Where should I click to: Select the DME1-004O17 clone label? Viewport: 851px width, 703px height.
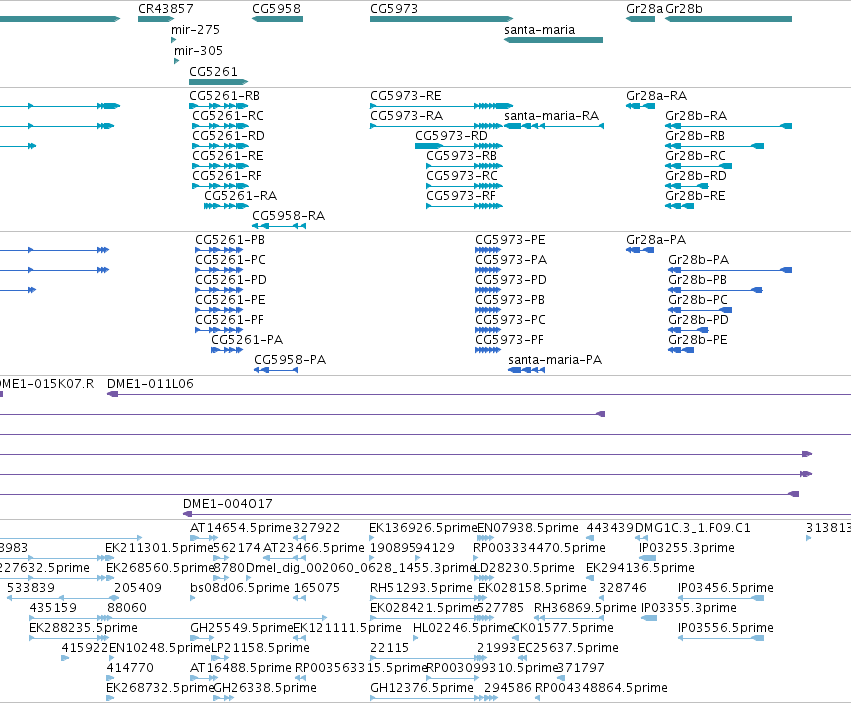pyautogui.click(x=228, y=504)
